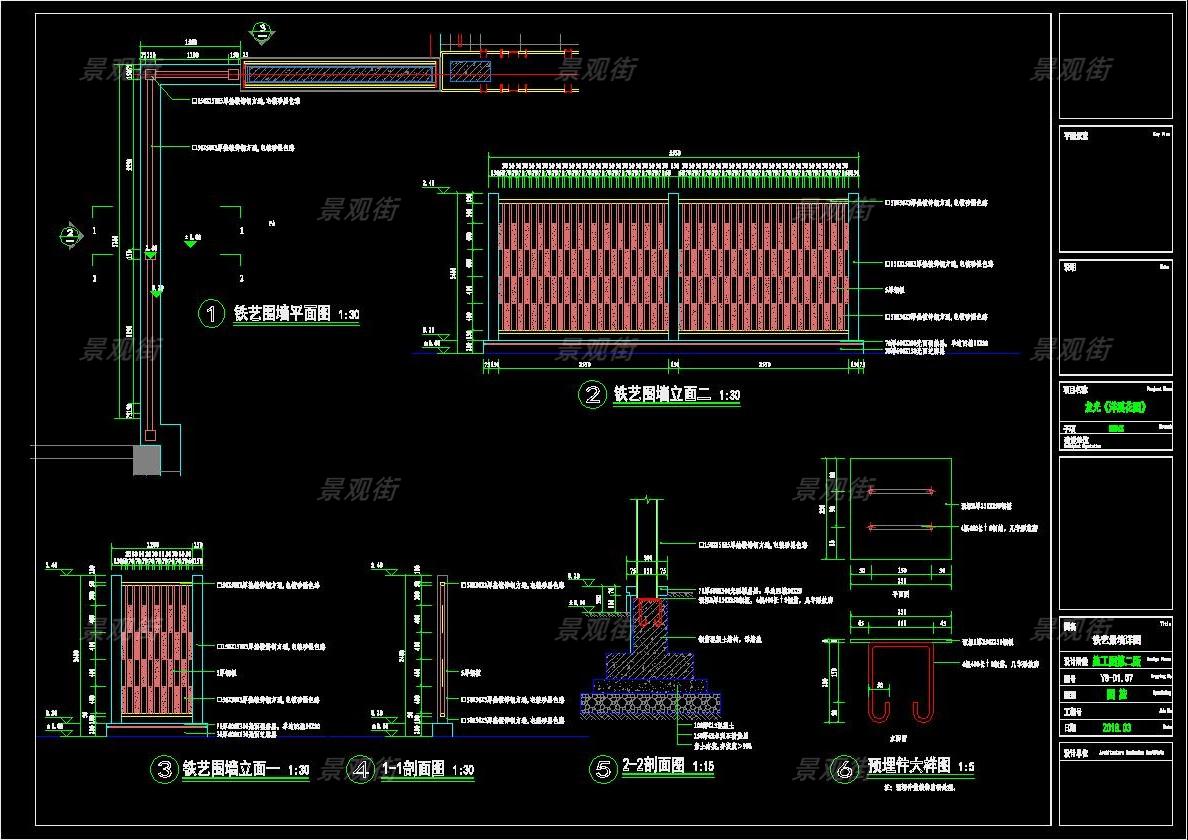Click the section-cut symbol 3 at top of plan
The image size is (1188, 840).
[x=261, y=30]
